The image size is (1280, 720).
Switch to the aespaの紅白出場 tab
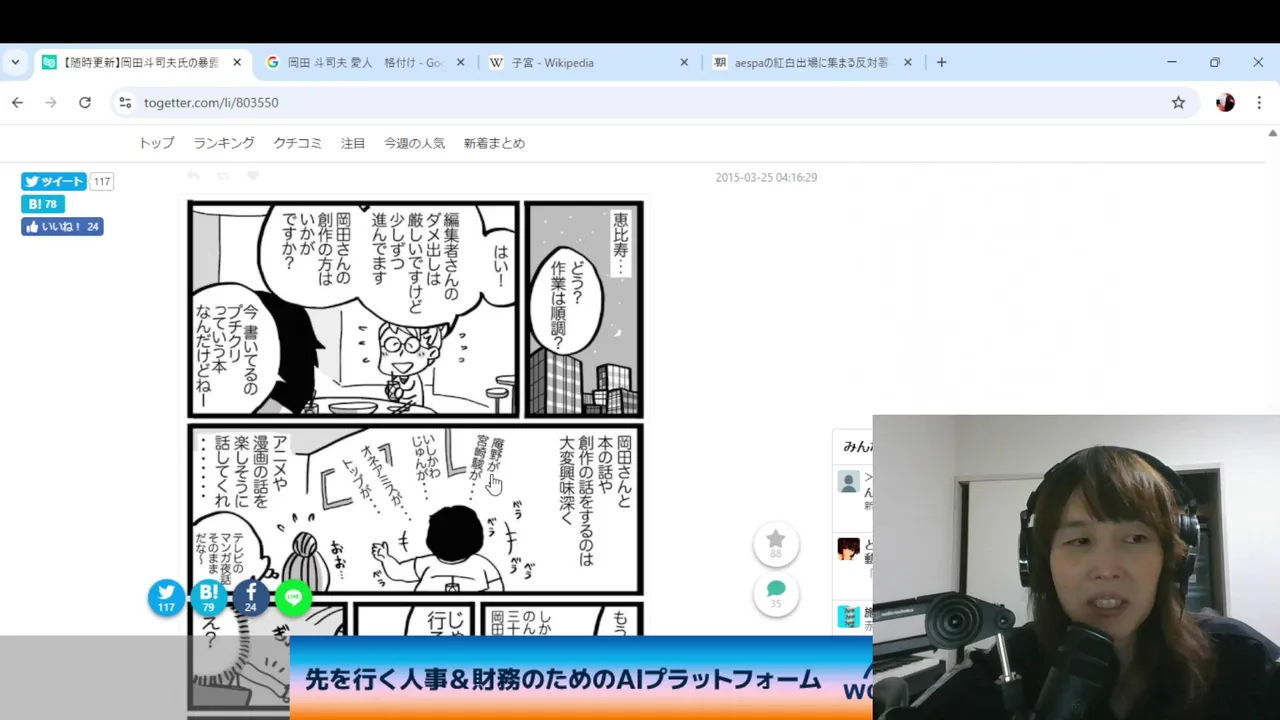tap(812, 62)
